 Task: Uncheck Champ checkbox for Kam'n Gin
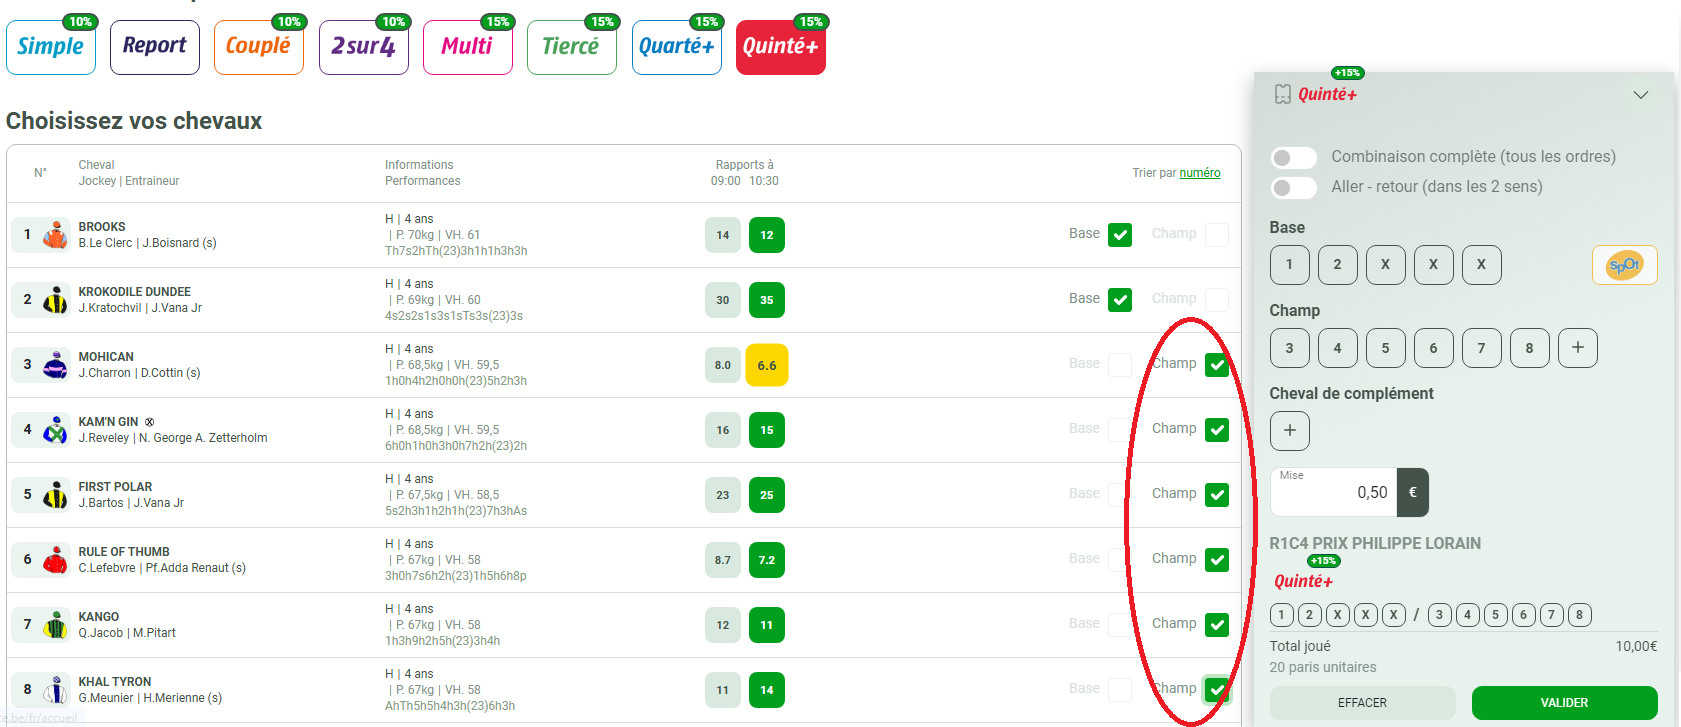(x=1216, y=430)
